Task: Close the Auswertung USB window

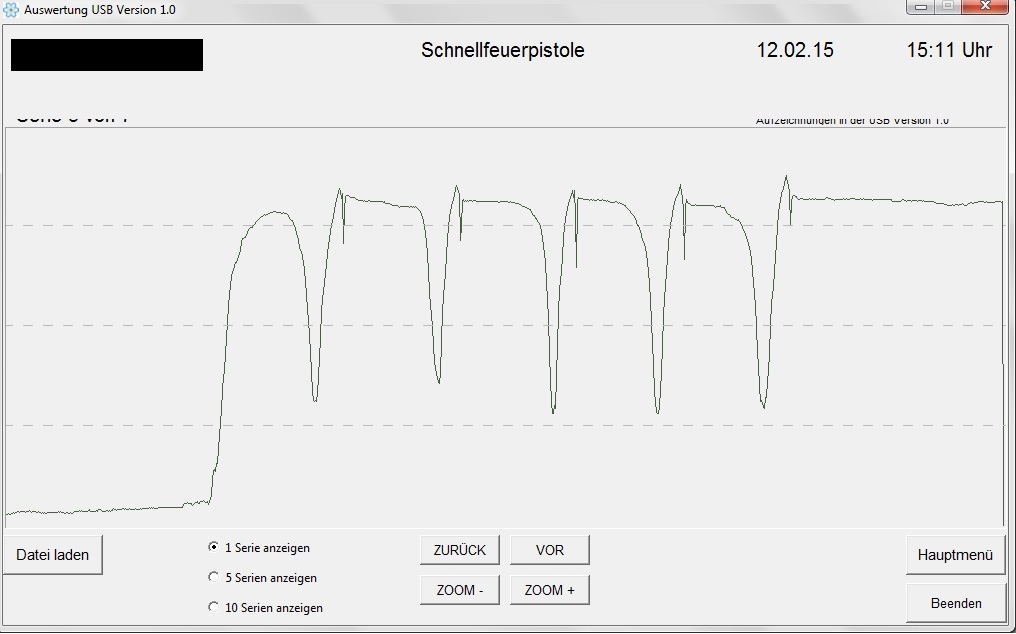Action: 985,6
